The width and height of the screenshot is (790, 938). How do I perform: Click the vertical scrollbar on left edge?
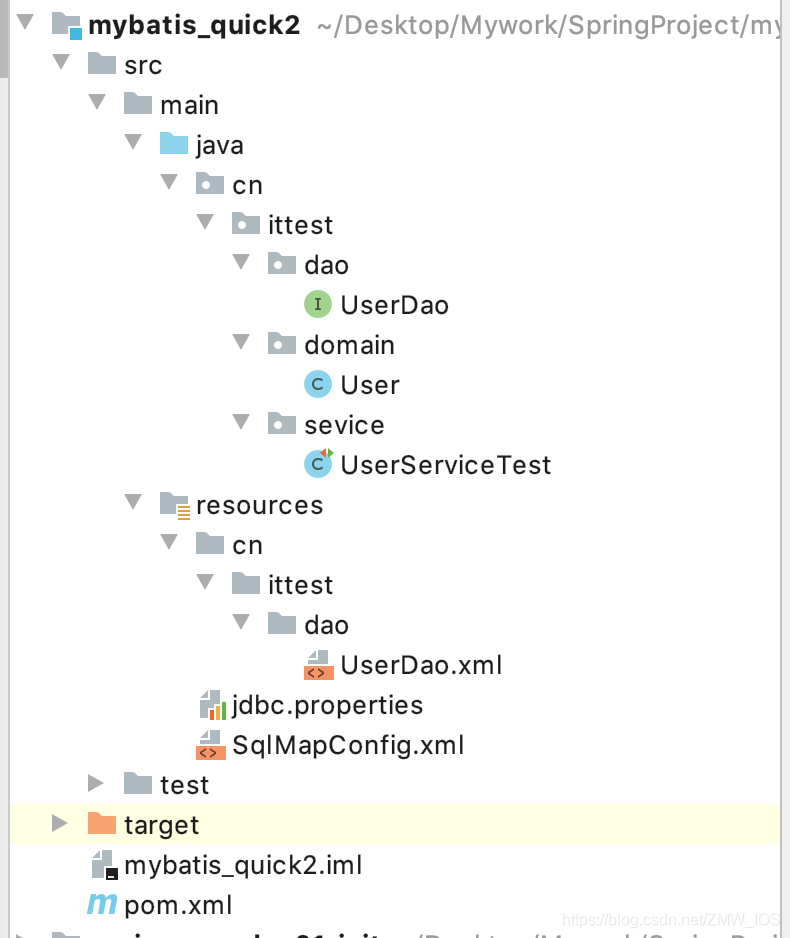click(x=4, y=39)
